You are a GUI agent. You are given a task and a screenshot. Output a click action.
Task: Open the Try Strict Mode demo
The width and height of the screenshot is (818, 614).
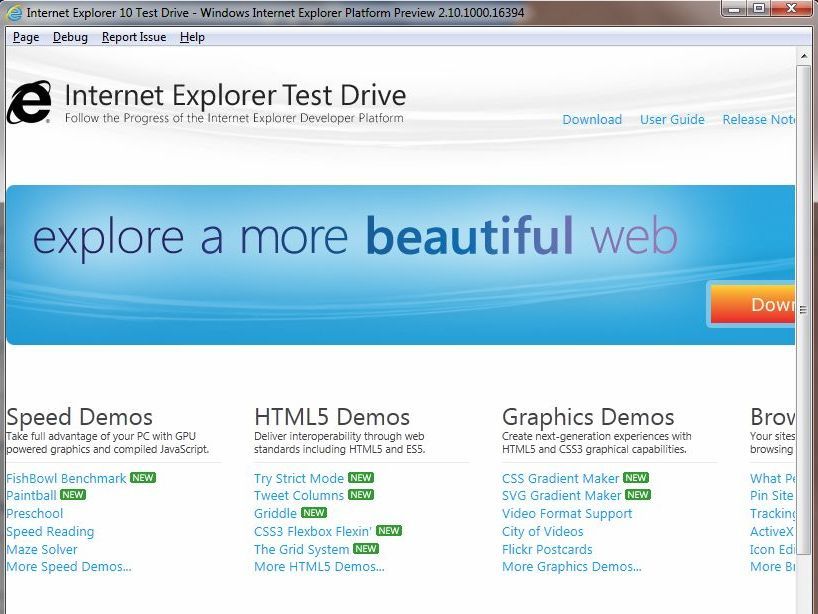(x=299, y=478)
